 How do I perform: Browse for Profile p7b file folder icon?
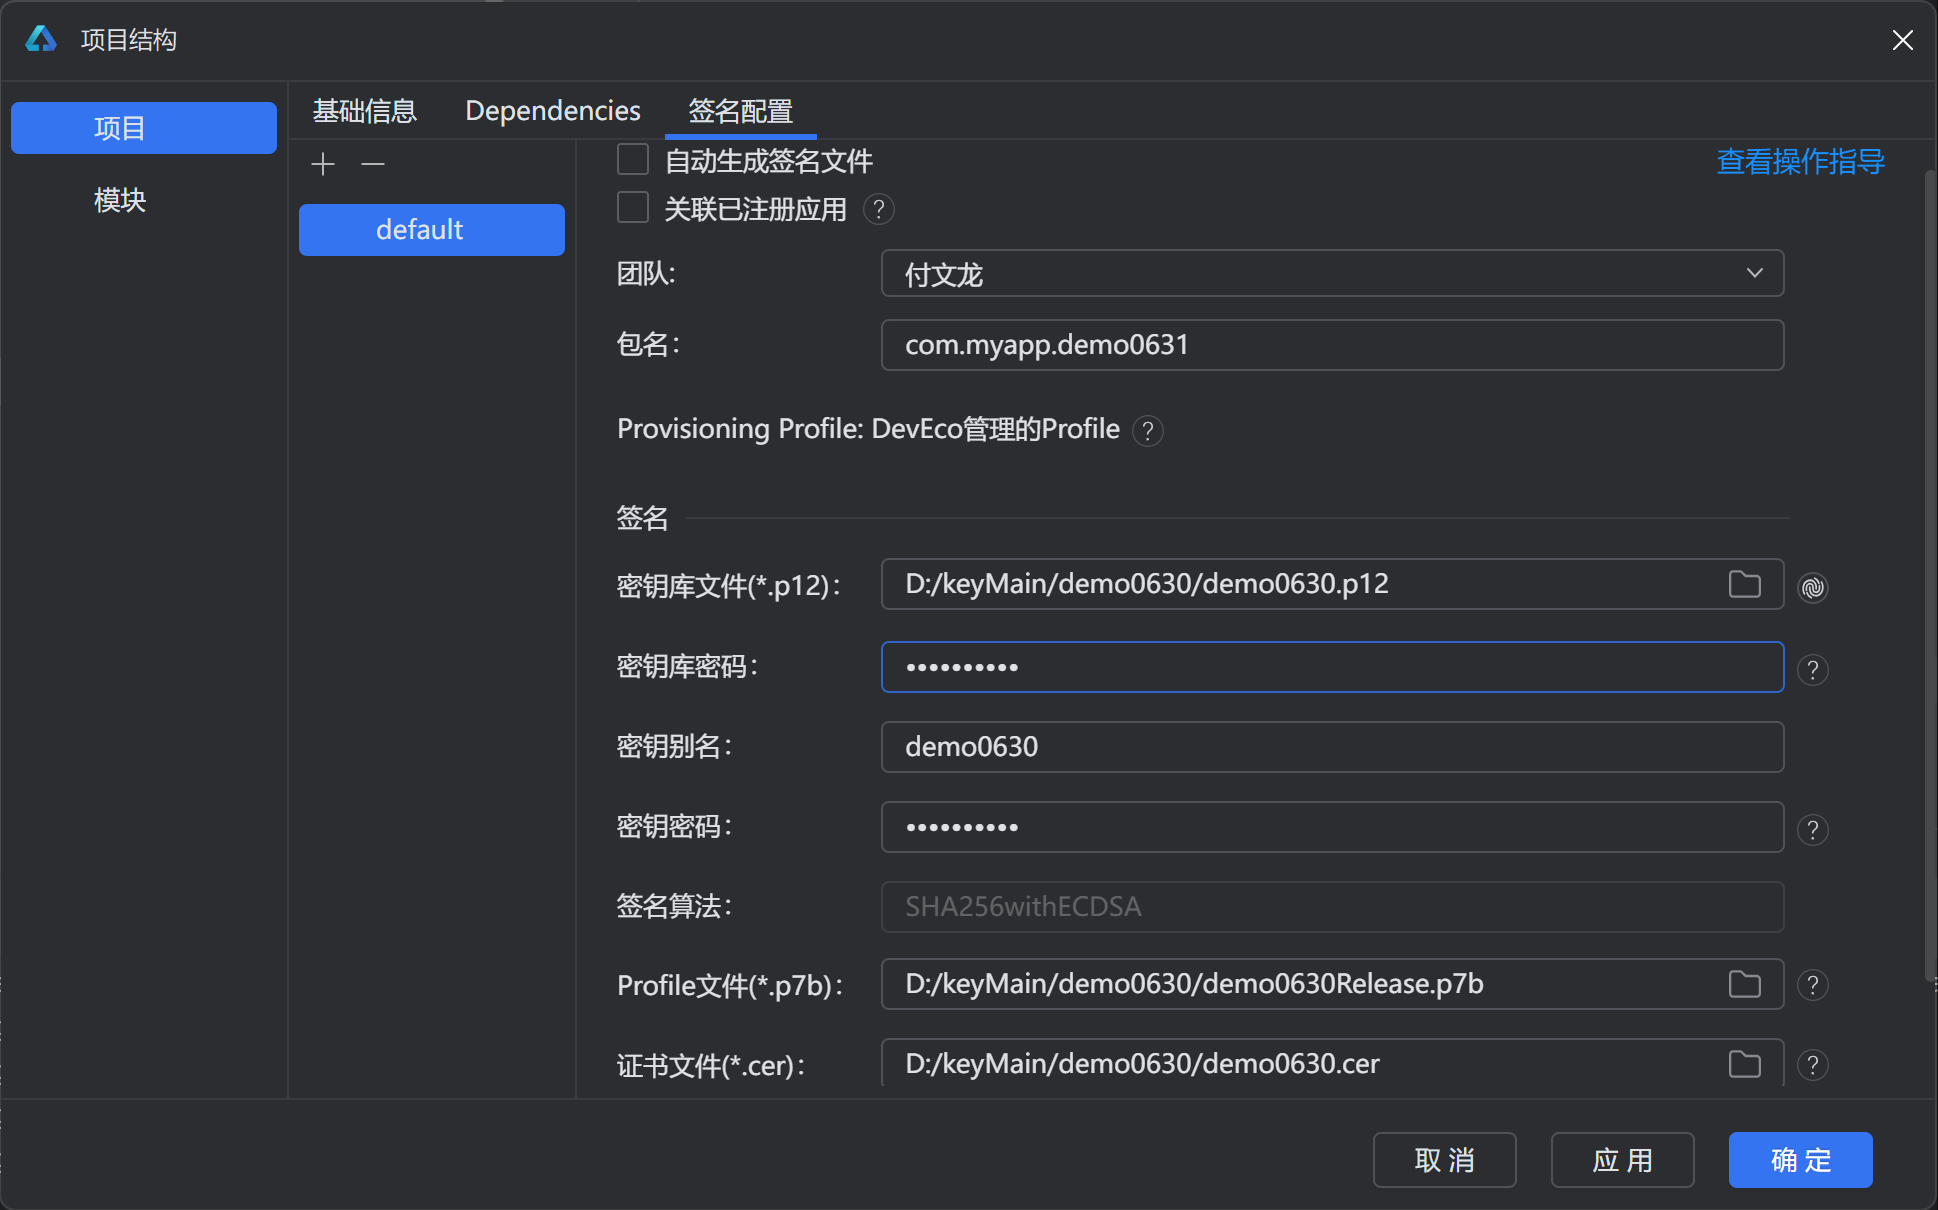(x=1745, y=984)
